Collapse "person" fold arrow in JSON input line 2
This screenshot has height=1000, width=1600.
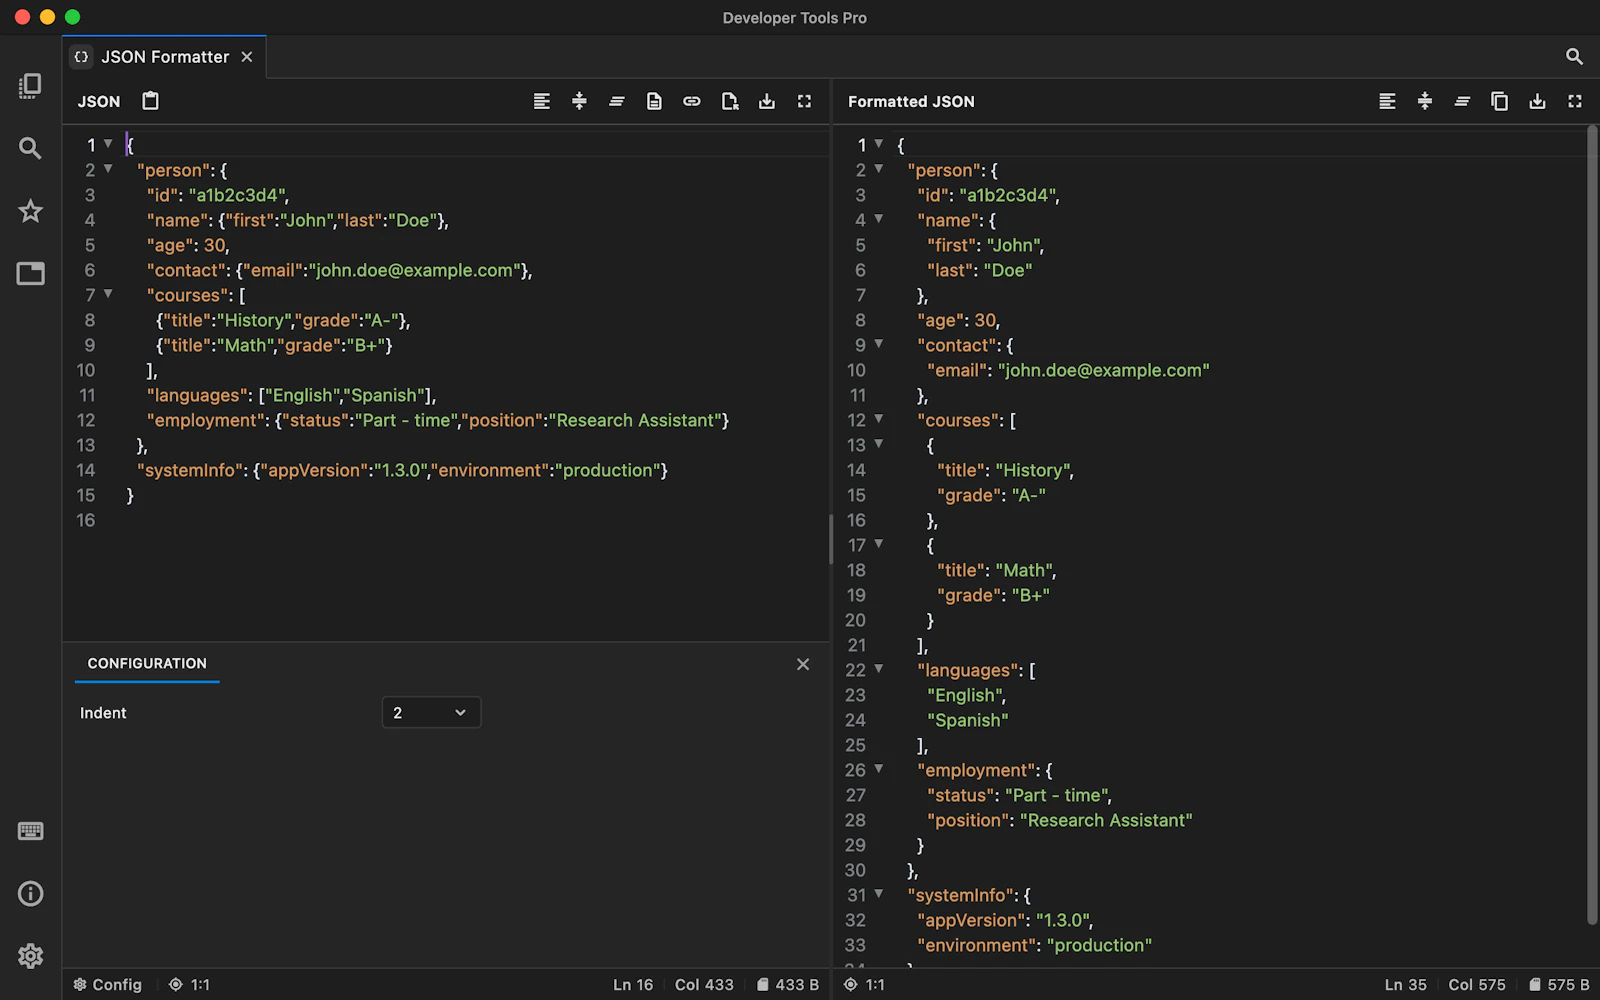108,169
